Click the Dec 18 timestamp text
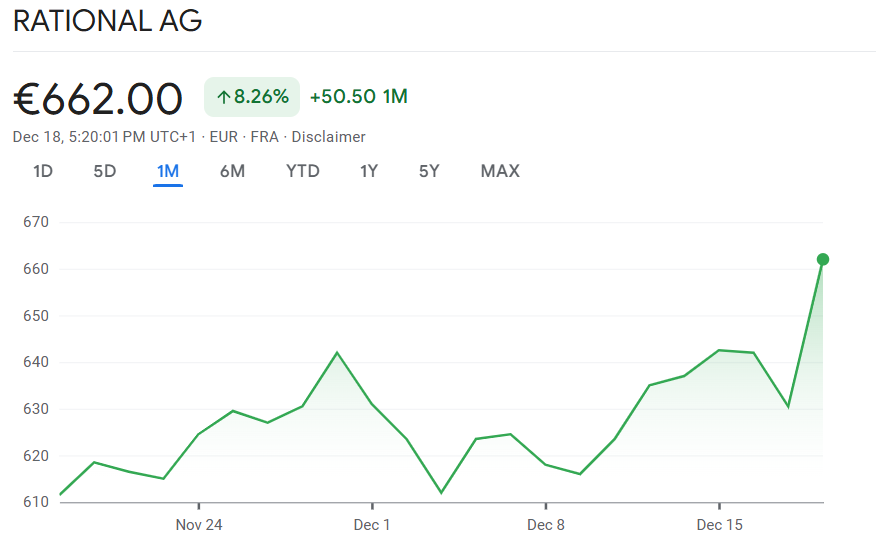Image resolution: width=876 pixels, height=543 pixels. click(x=105, y=137)
